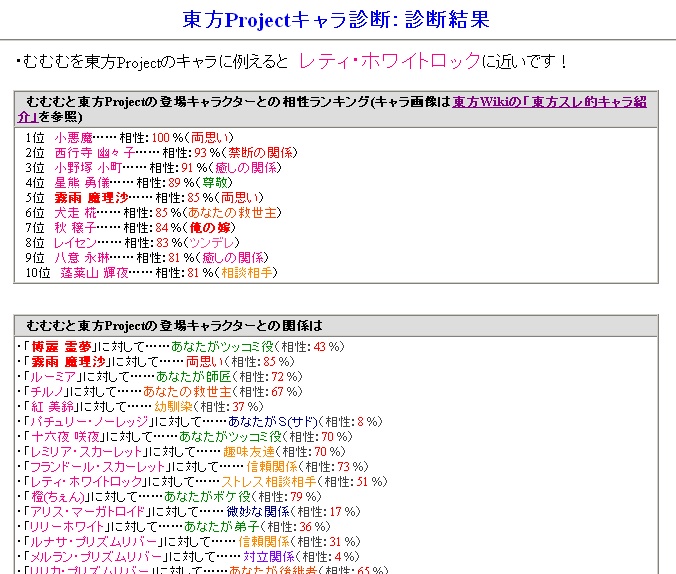Click あなたがツッコミ役 in the 博麗 霊夢 row
The image size is (676, 574).
[x=222, y=347]
